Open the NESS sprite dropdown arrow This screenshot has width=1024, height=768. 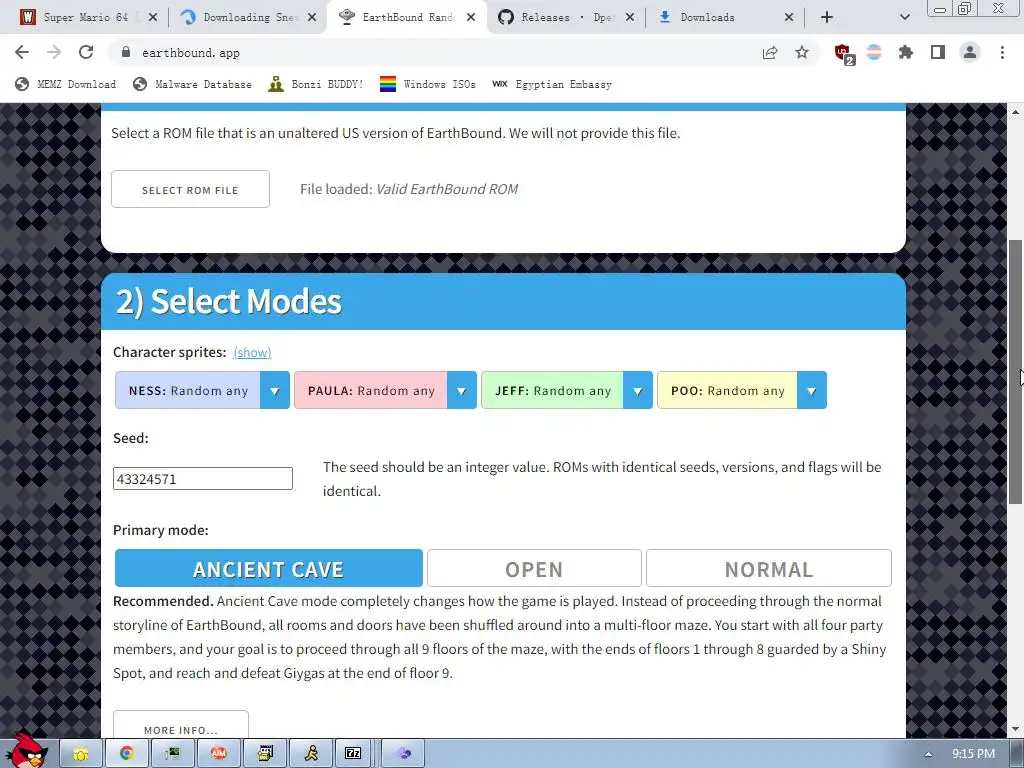point(275,391)
